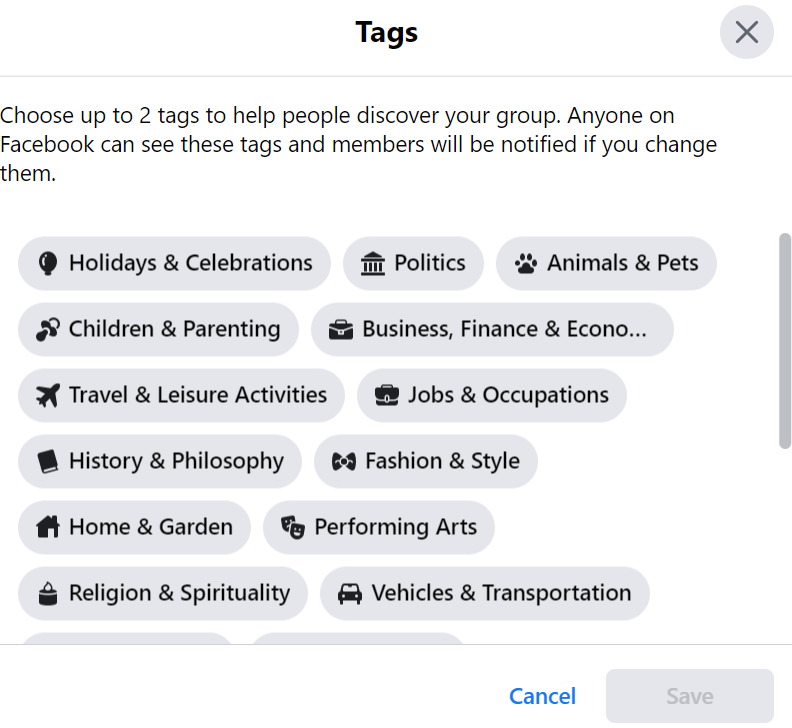792x728 pixels.
Task: Pick the Home & Garden tag
Action: click(x=134, y=527)
